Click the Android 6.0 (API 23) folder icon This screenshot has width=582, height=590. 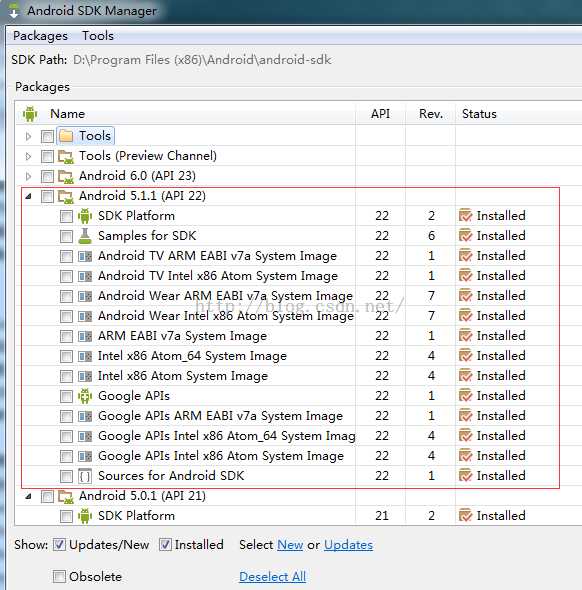pos(66,176)
